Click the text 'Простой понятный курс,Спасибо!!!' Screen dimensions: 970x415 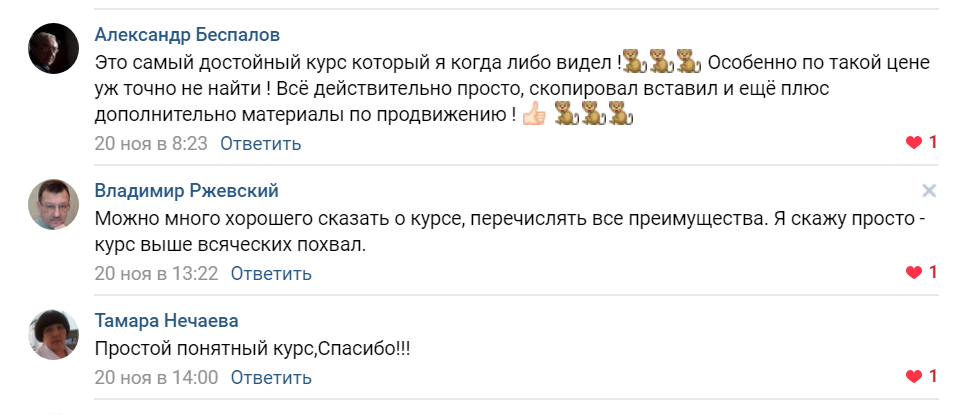click(252, 349)
